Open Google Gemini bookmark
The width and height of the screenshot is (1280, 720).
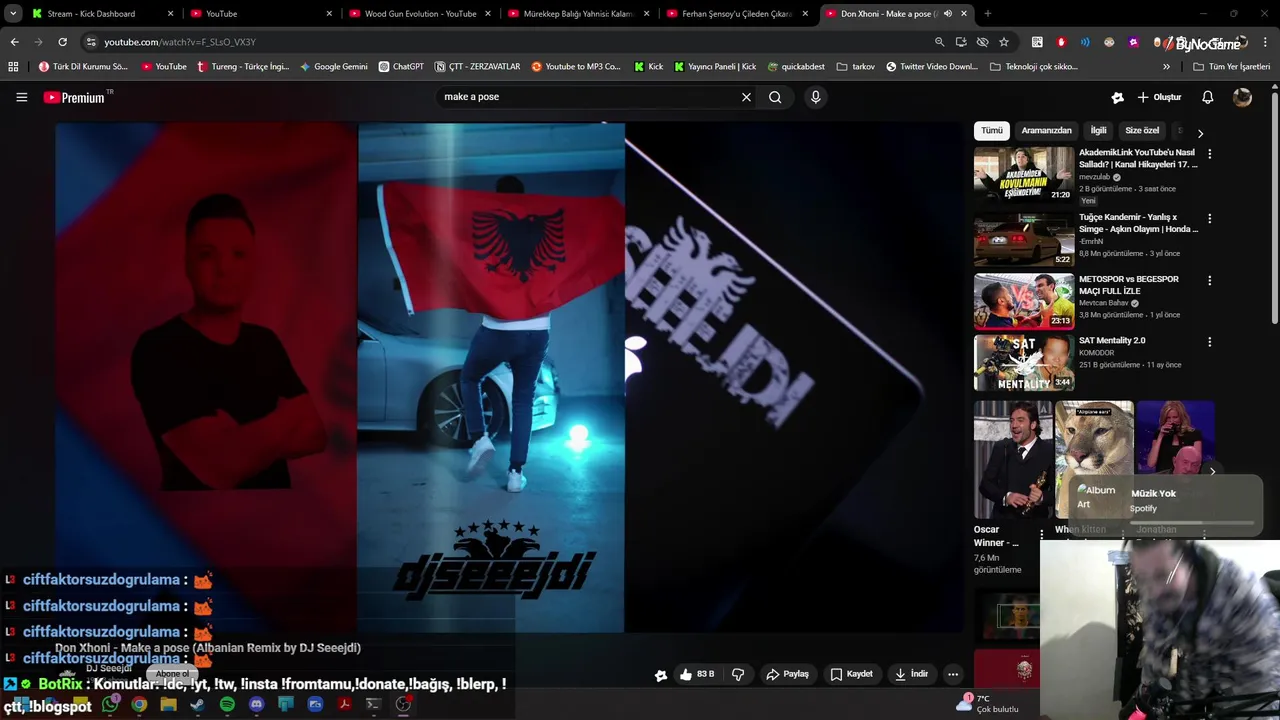tap(334, 67)
